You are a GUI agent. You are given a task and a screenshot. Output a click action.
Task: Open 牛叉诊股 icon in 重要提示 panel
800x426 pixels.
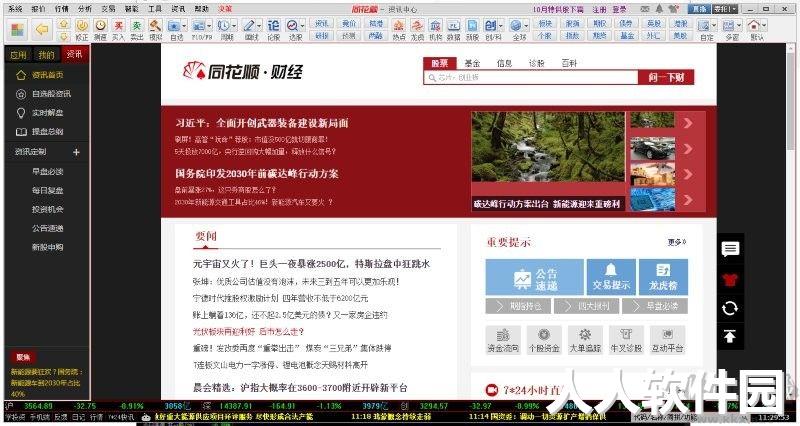pyautogui.click(x=626, y=340)
